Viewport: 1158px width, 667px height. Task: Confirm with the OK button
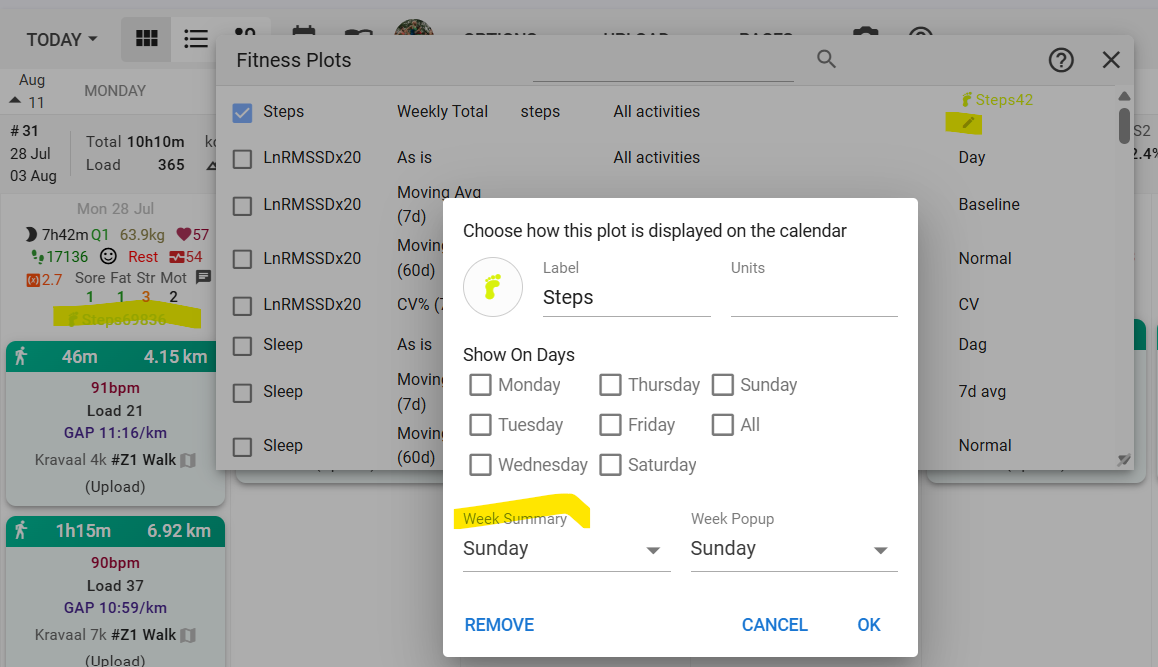[x=868, y=625]
